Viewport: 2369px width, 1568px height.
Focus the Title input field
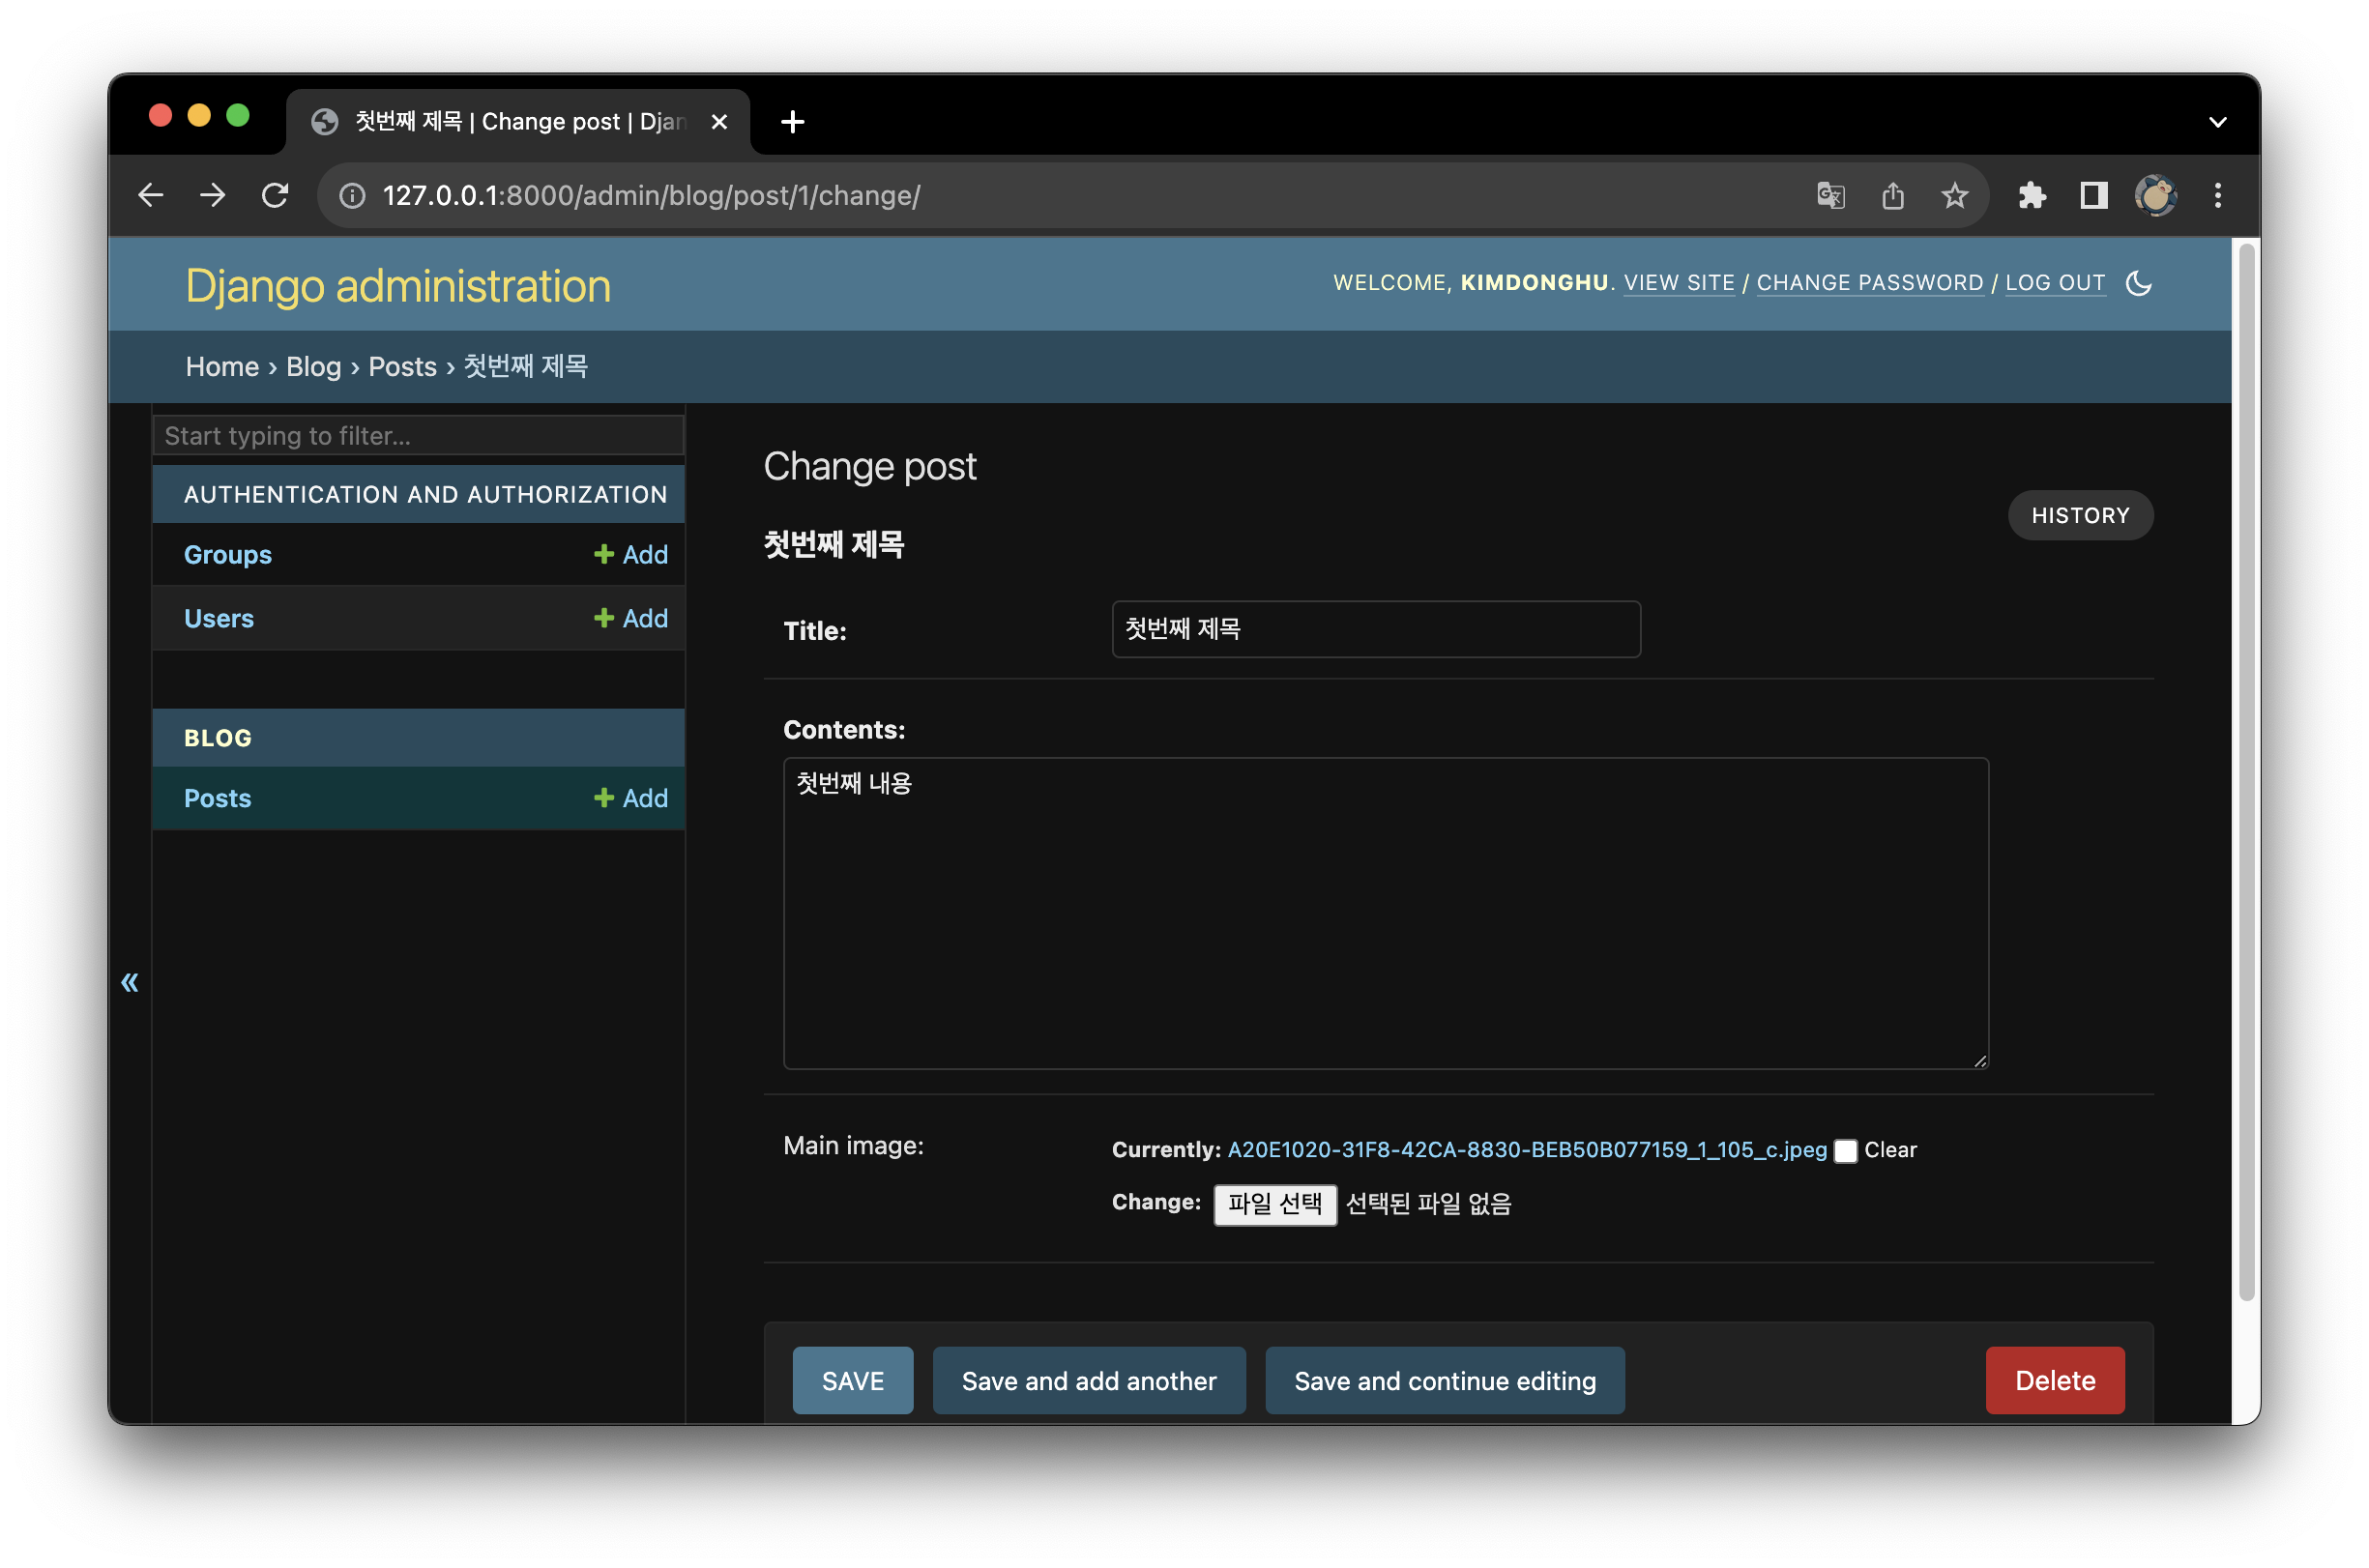click(1375, 629)
